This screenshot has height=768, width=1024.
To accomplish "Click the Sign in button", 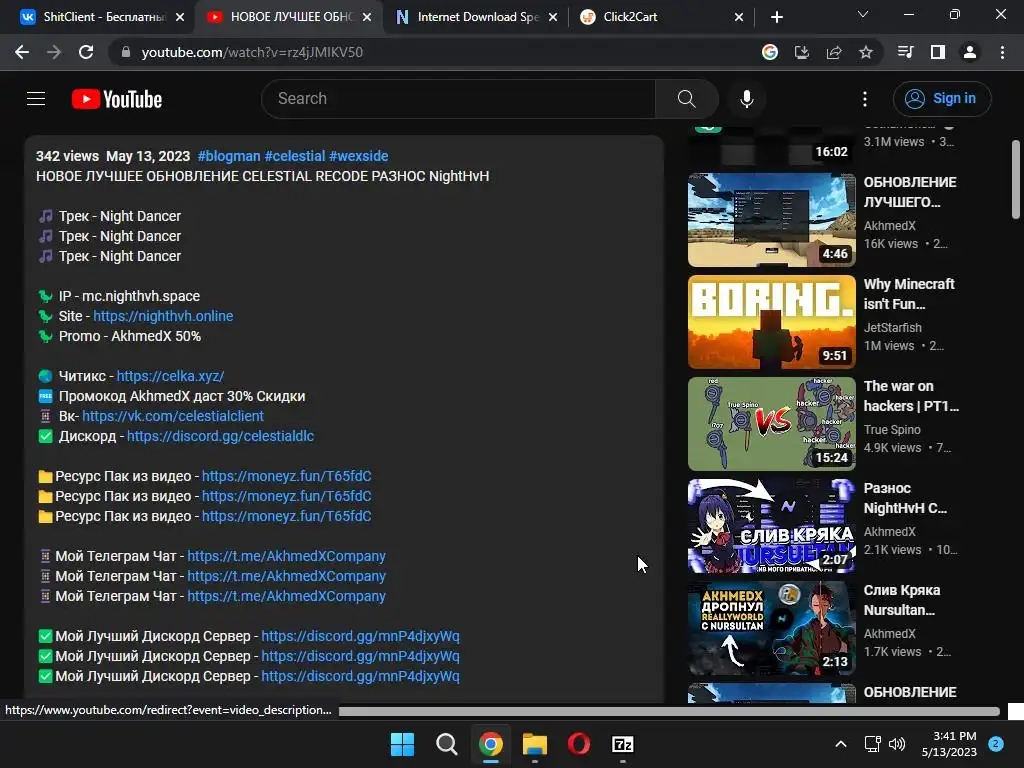I will pos(942,99).
